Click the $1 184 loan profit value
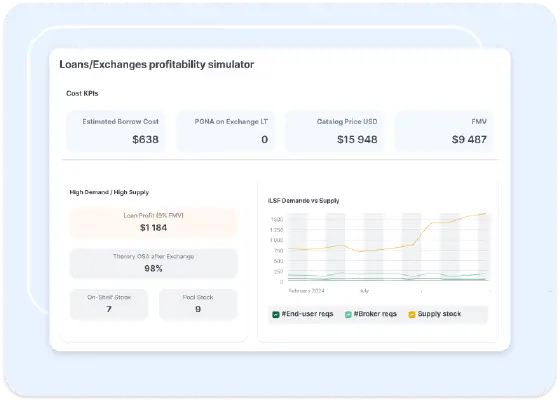The width and height of the screenshot is (560, 402). (154, 227)
